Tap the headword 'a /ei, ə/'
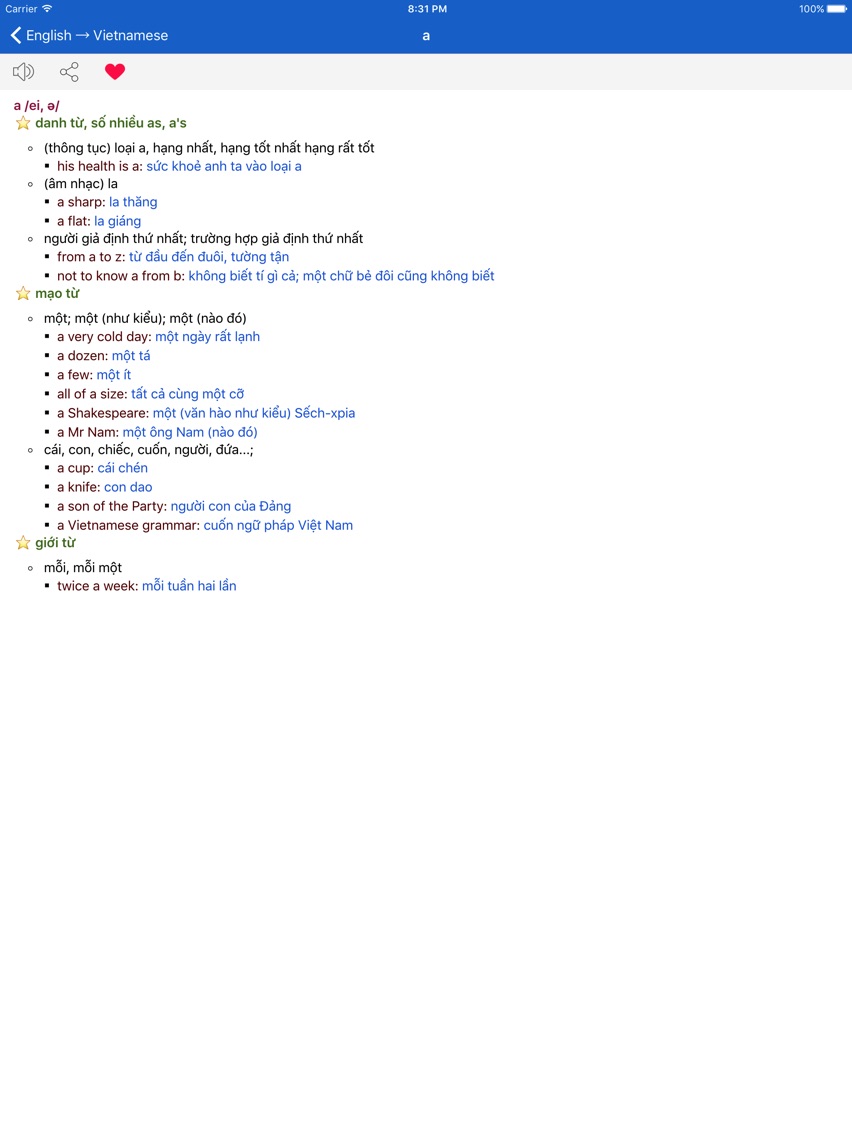 tap(37, 106)
